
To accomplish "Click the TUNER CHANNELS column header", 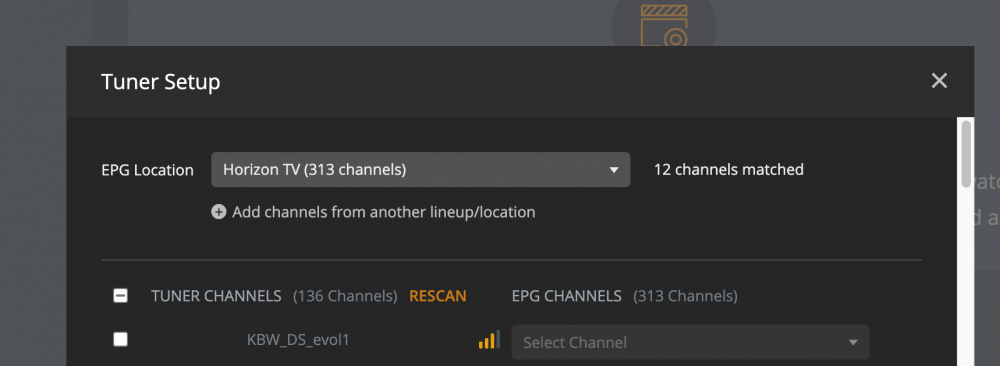I will 216,296.
